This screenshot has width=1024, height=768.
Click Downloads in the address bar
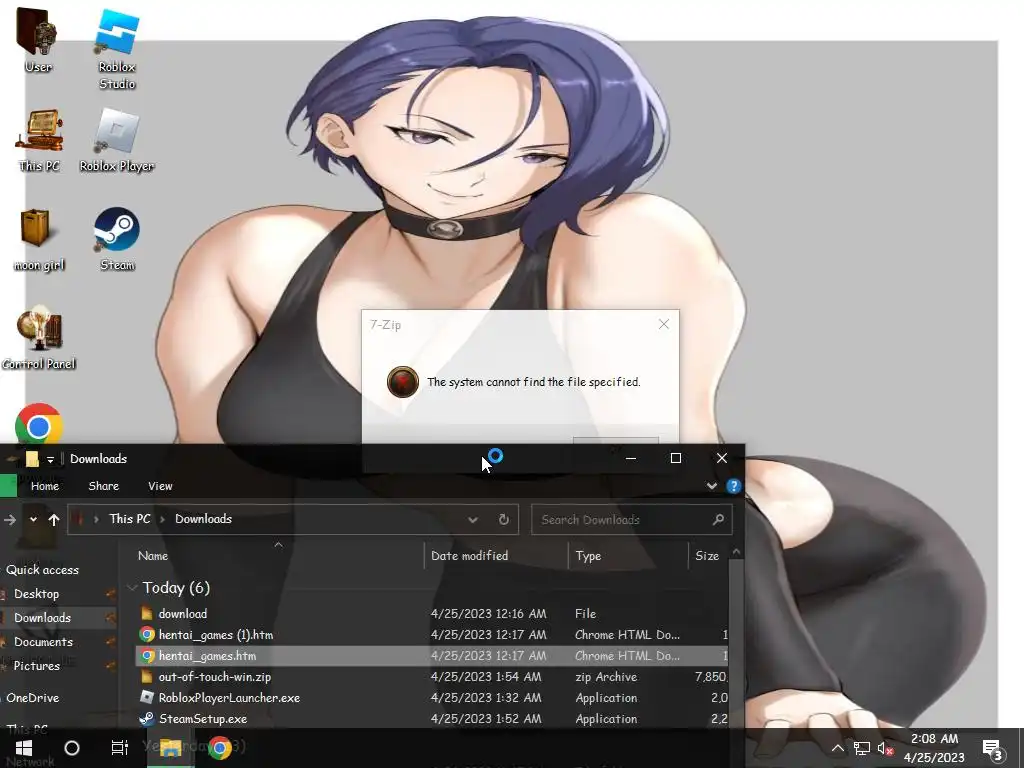203,519
